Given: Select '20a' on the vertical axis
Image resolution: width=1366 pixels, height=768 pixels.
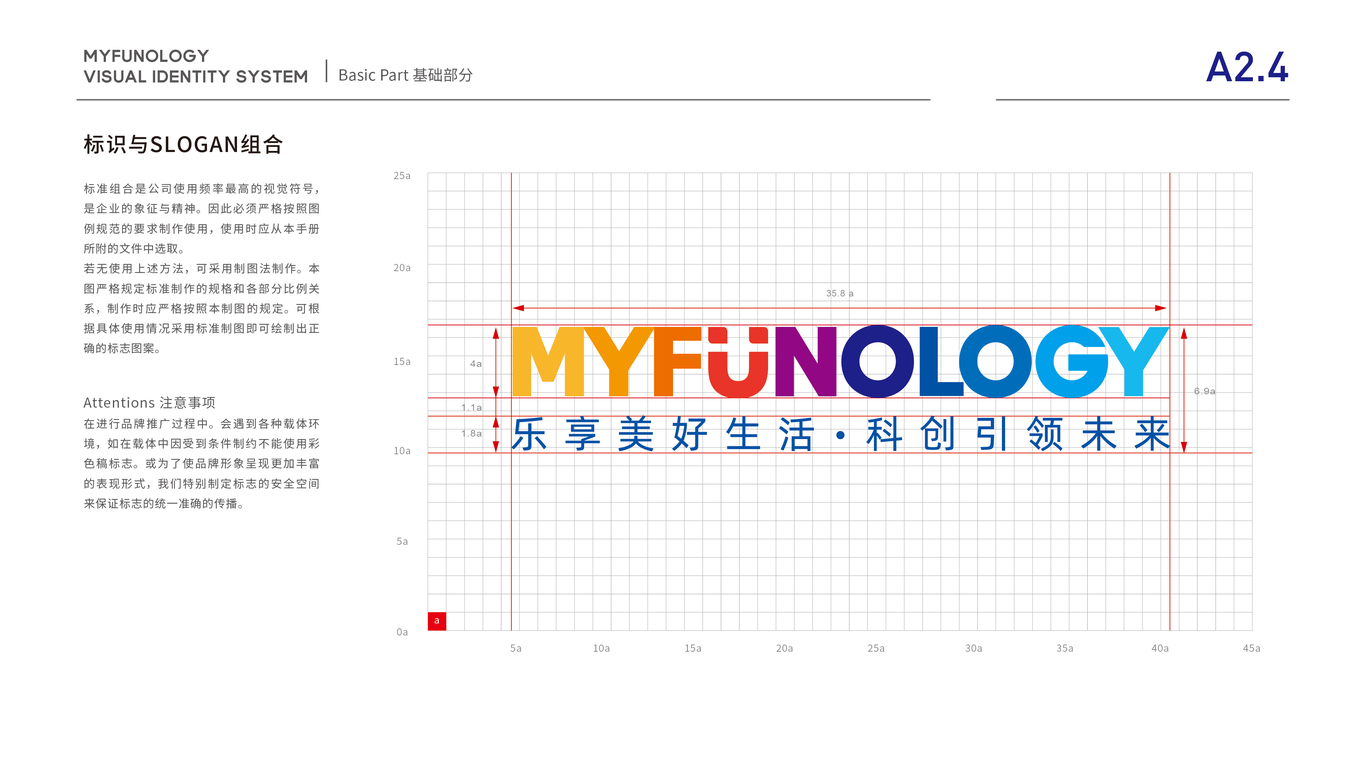Looking at the screenshot, I should pos(402,268).
